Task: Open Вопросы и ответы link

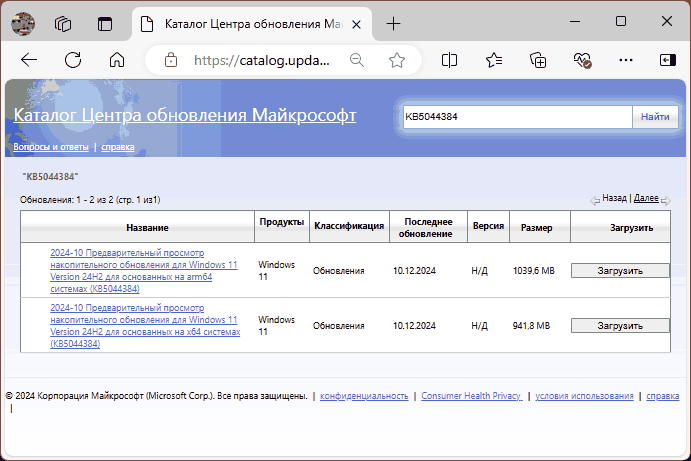Action: point(51,147)
